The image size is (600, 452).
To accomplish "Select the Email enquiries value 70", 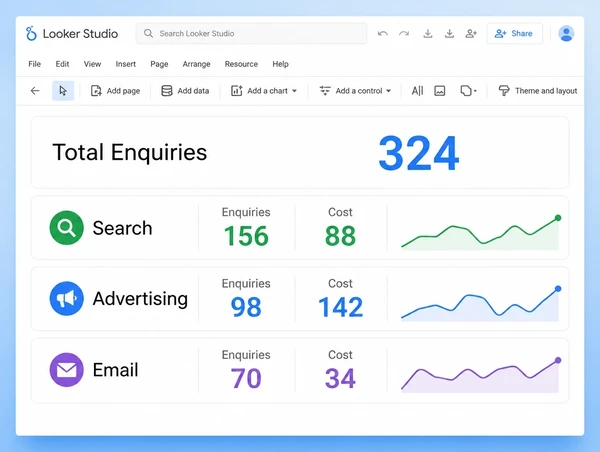I will (246, 379).
